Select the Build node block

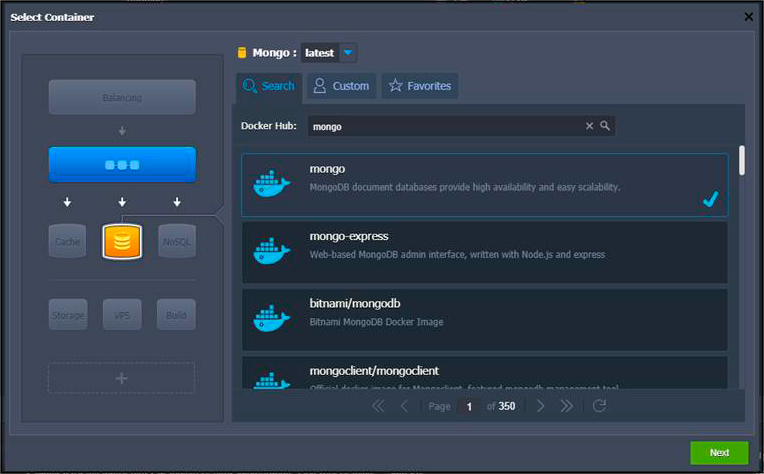tap(176, 315)
